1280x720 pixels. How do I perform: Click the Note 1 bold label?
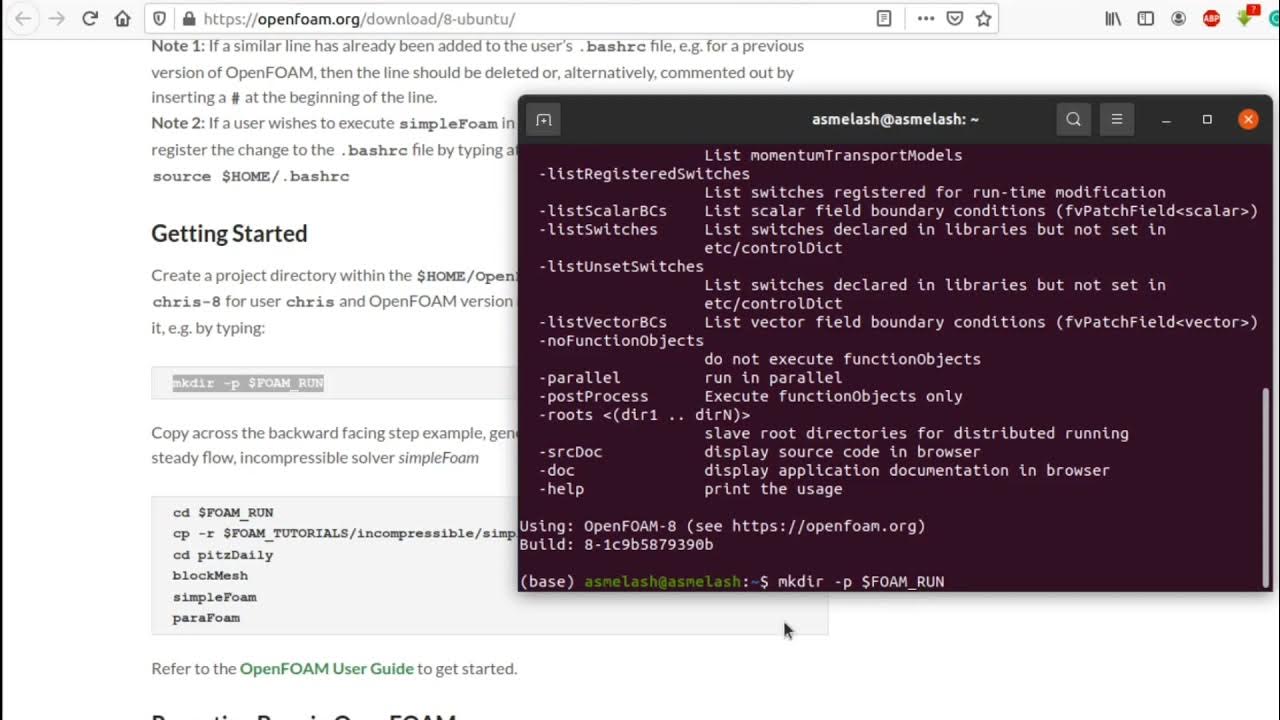(x=178, y=46)
